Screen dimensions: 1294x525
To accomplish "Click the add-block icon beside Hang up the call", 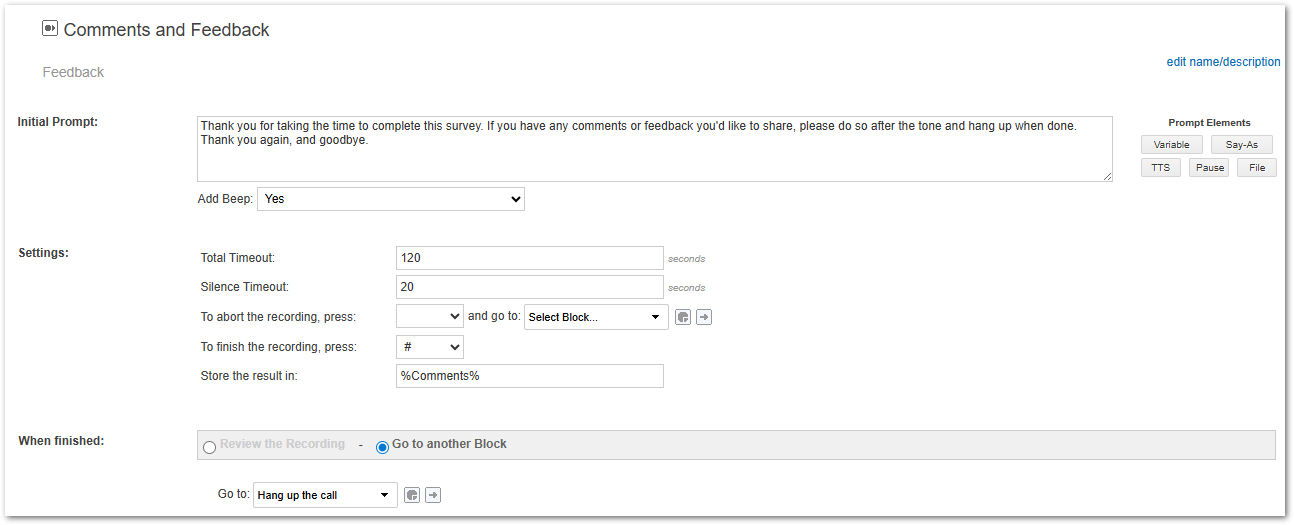I will point(412,495).
